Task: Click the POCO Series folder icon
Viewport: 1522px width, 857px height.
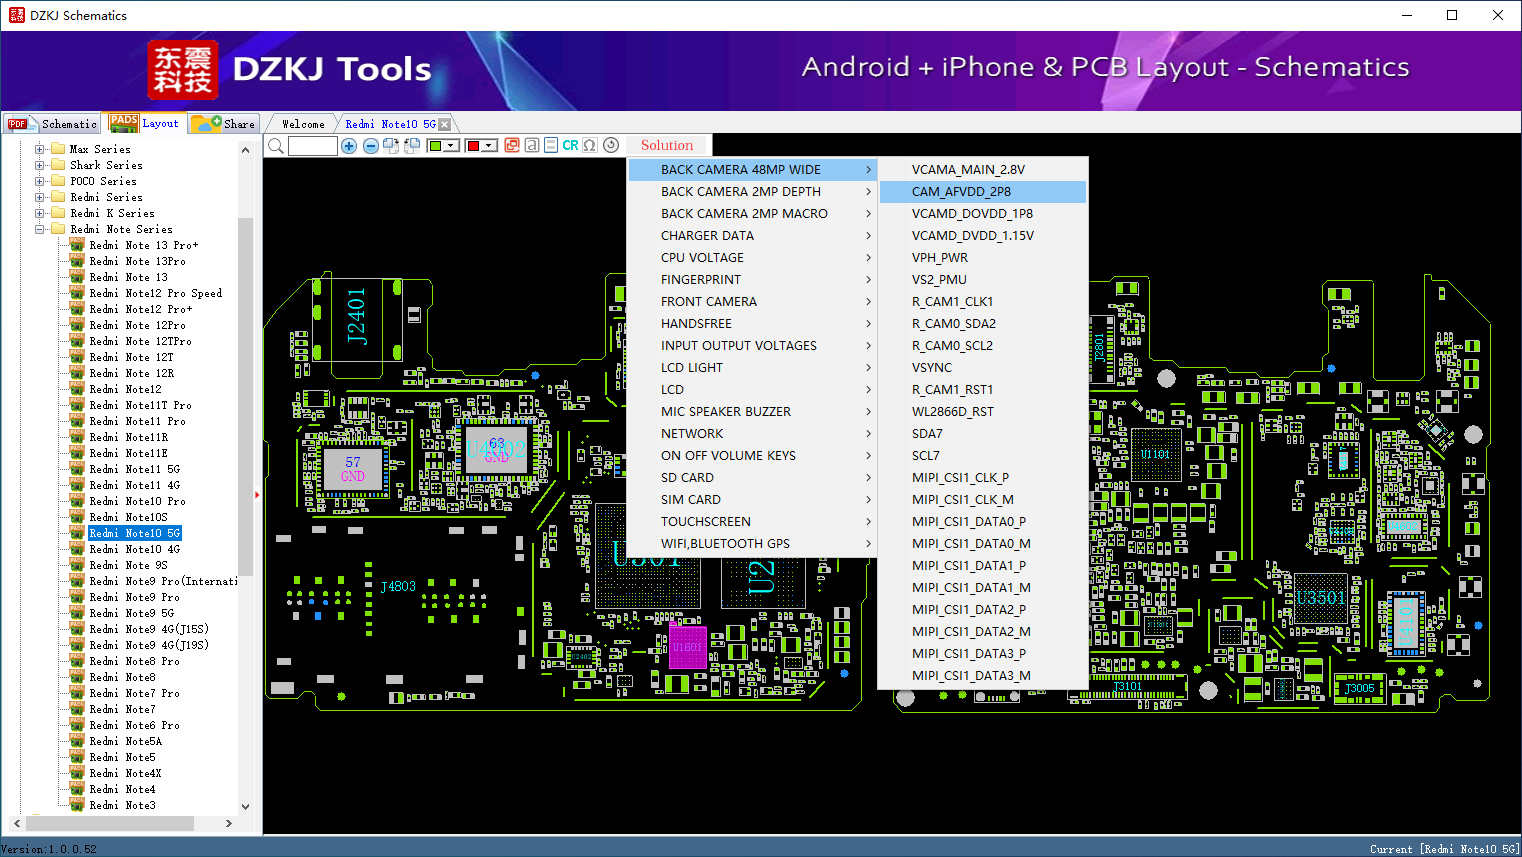Action: coord(58,181)
